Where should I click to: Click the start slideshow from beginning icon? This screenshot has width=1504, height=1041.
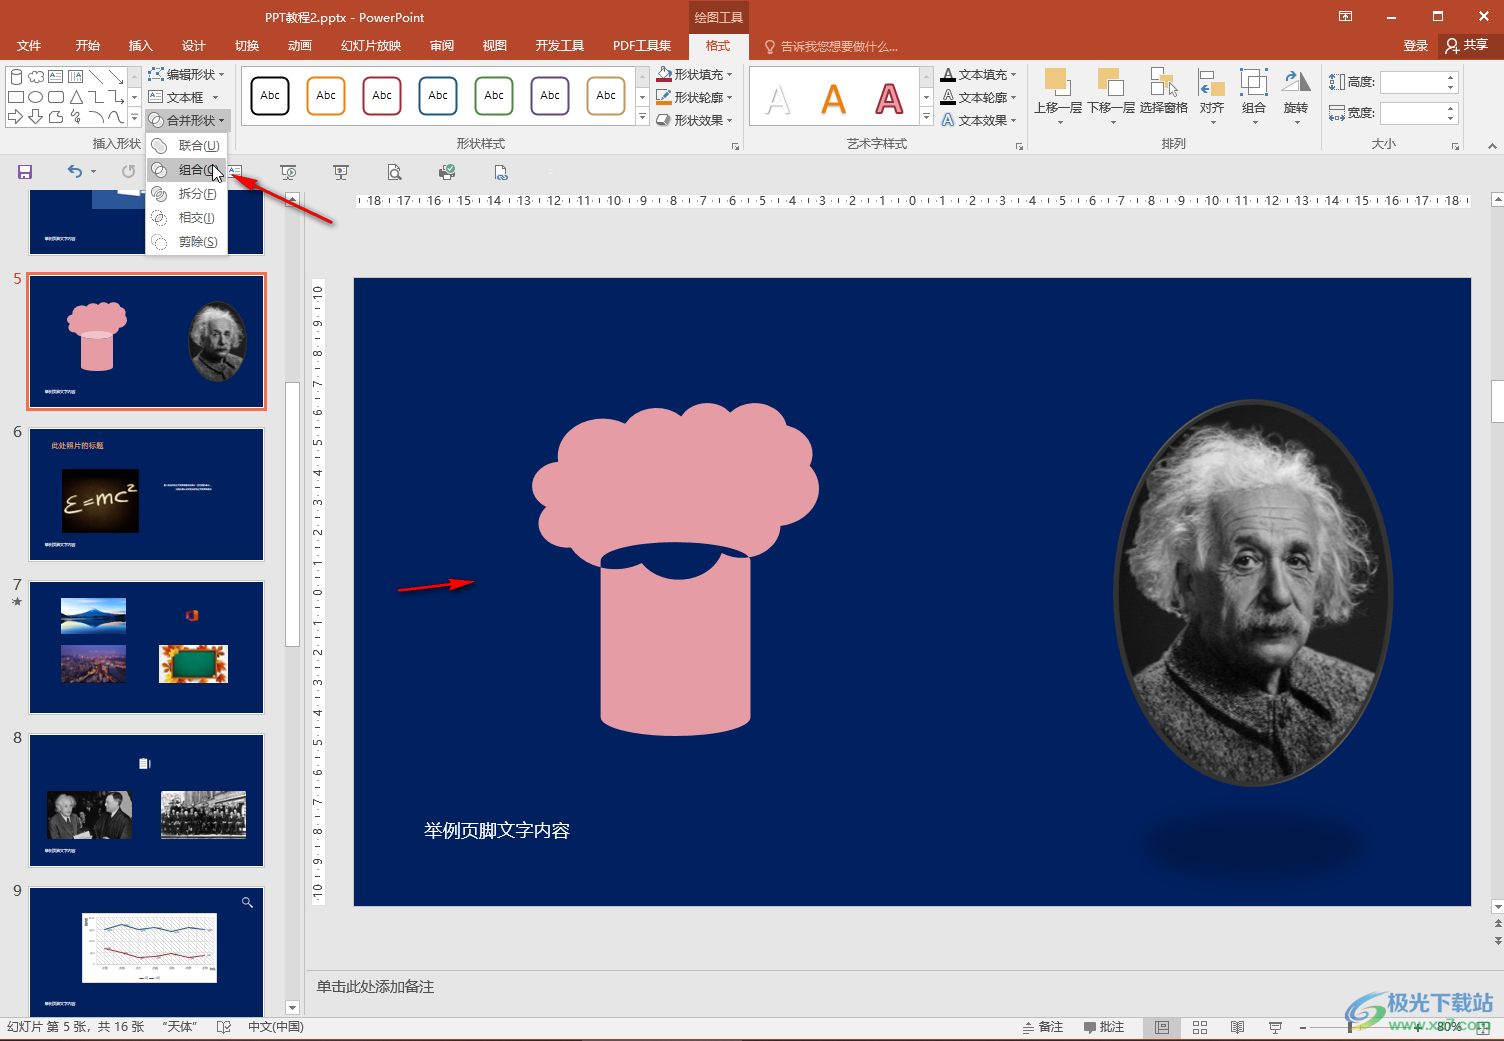pos(288,172)
